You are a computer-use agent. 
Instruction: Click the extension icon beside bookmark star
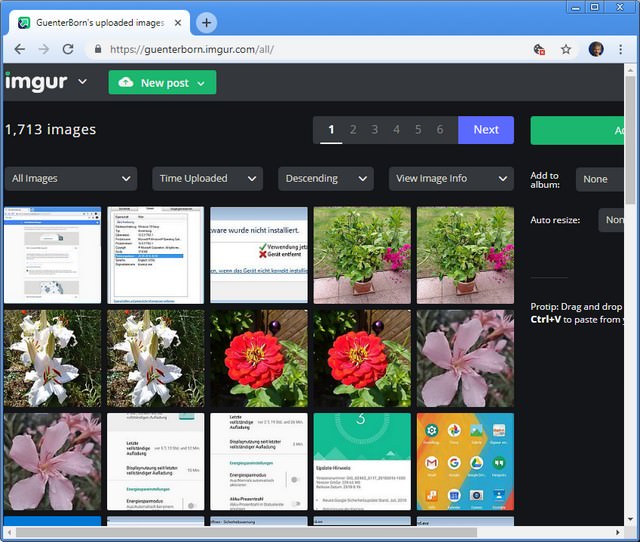539,49
